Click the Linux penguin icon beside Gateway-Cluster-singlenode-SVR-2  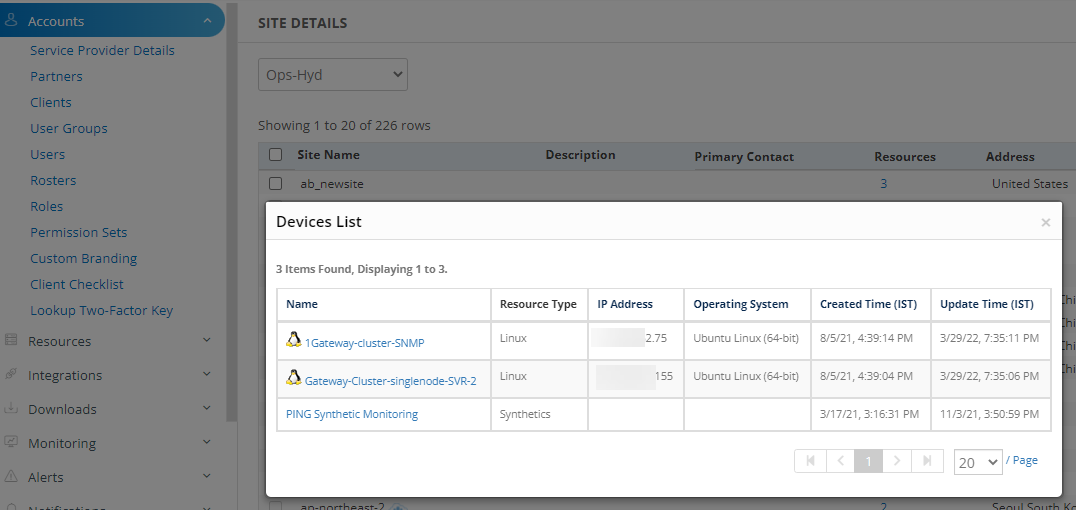coord(294,377)
